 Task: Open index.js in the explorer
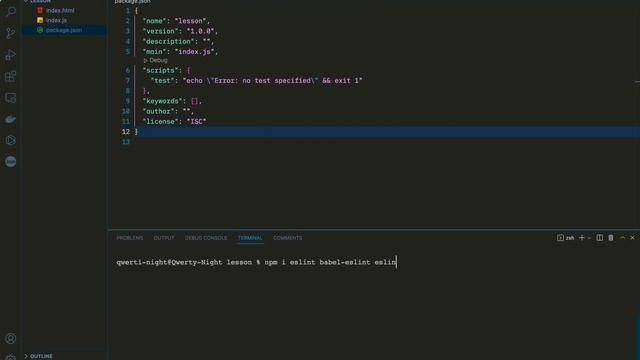click(56, 20)
